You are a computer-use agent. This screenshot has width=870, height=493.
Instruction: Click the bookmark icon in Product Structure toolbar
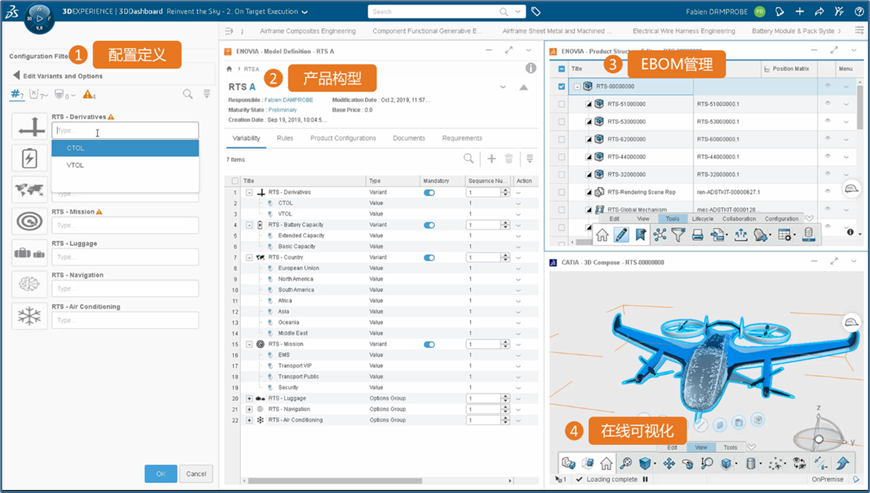click(640, 235)
